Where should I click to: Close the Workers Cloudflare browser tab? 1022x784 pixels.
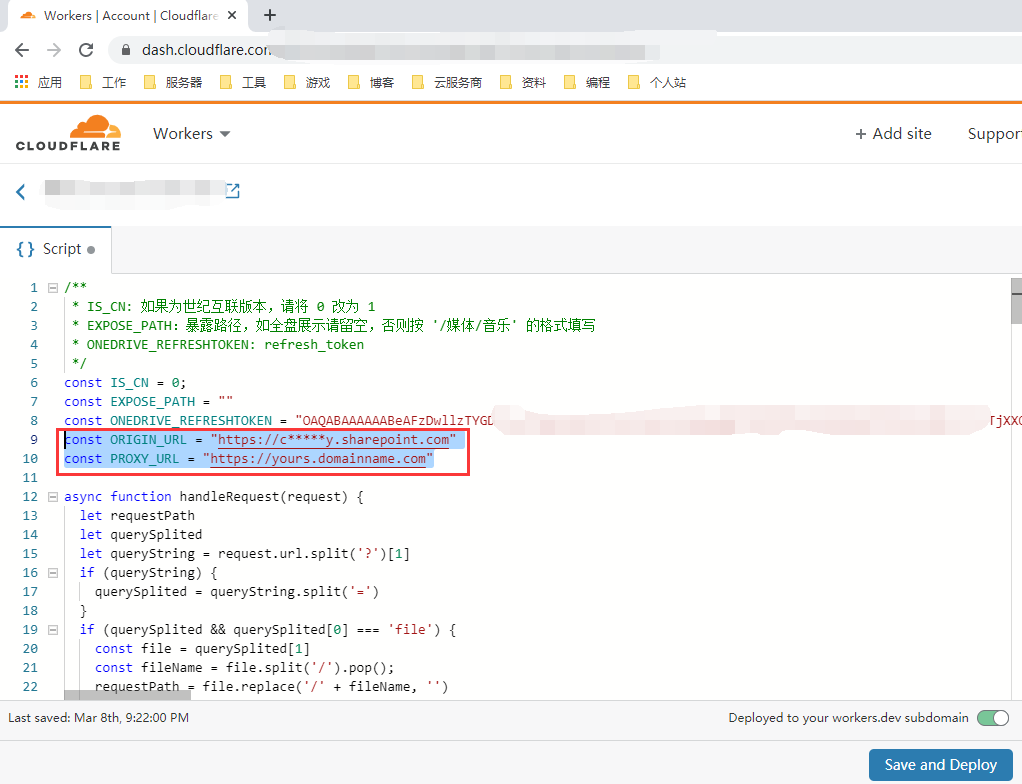point(232,15)
